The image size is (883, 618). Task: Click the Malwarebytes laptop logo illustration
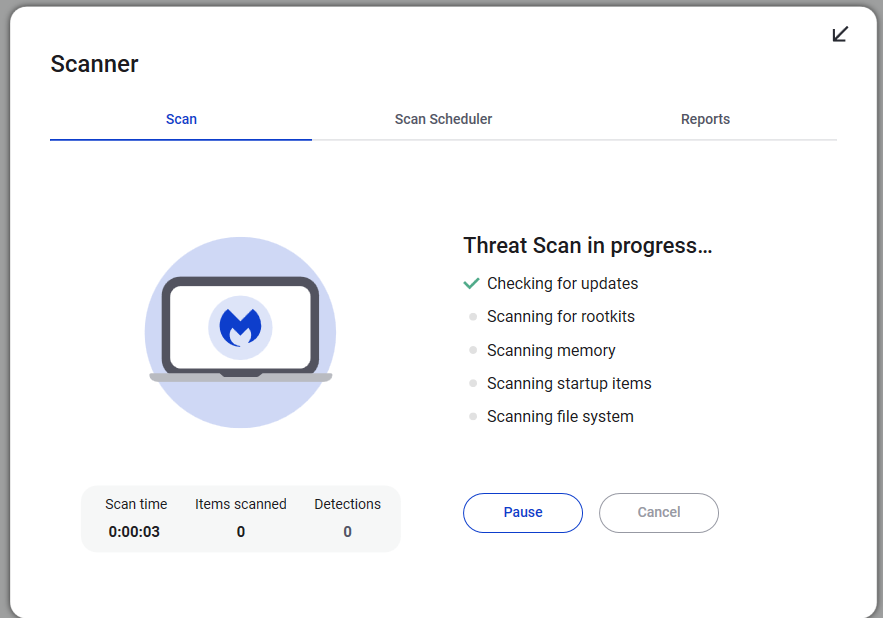240,332
